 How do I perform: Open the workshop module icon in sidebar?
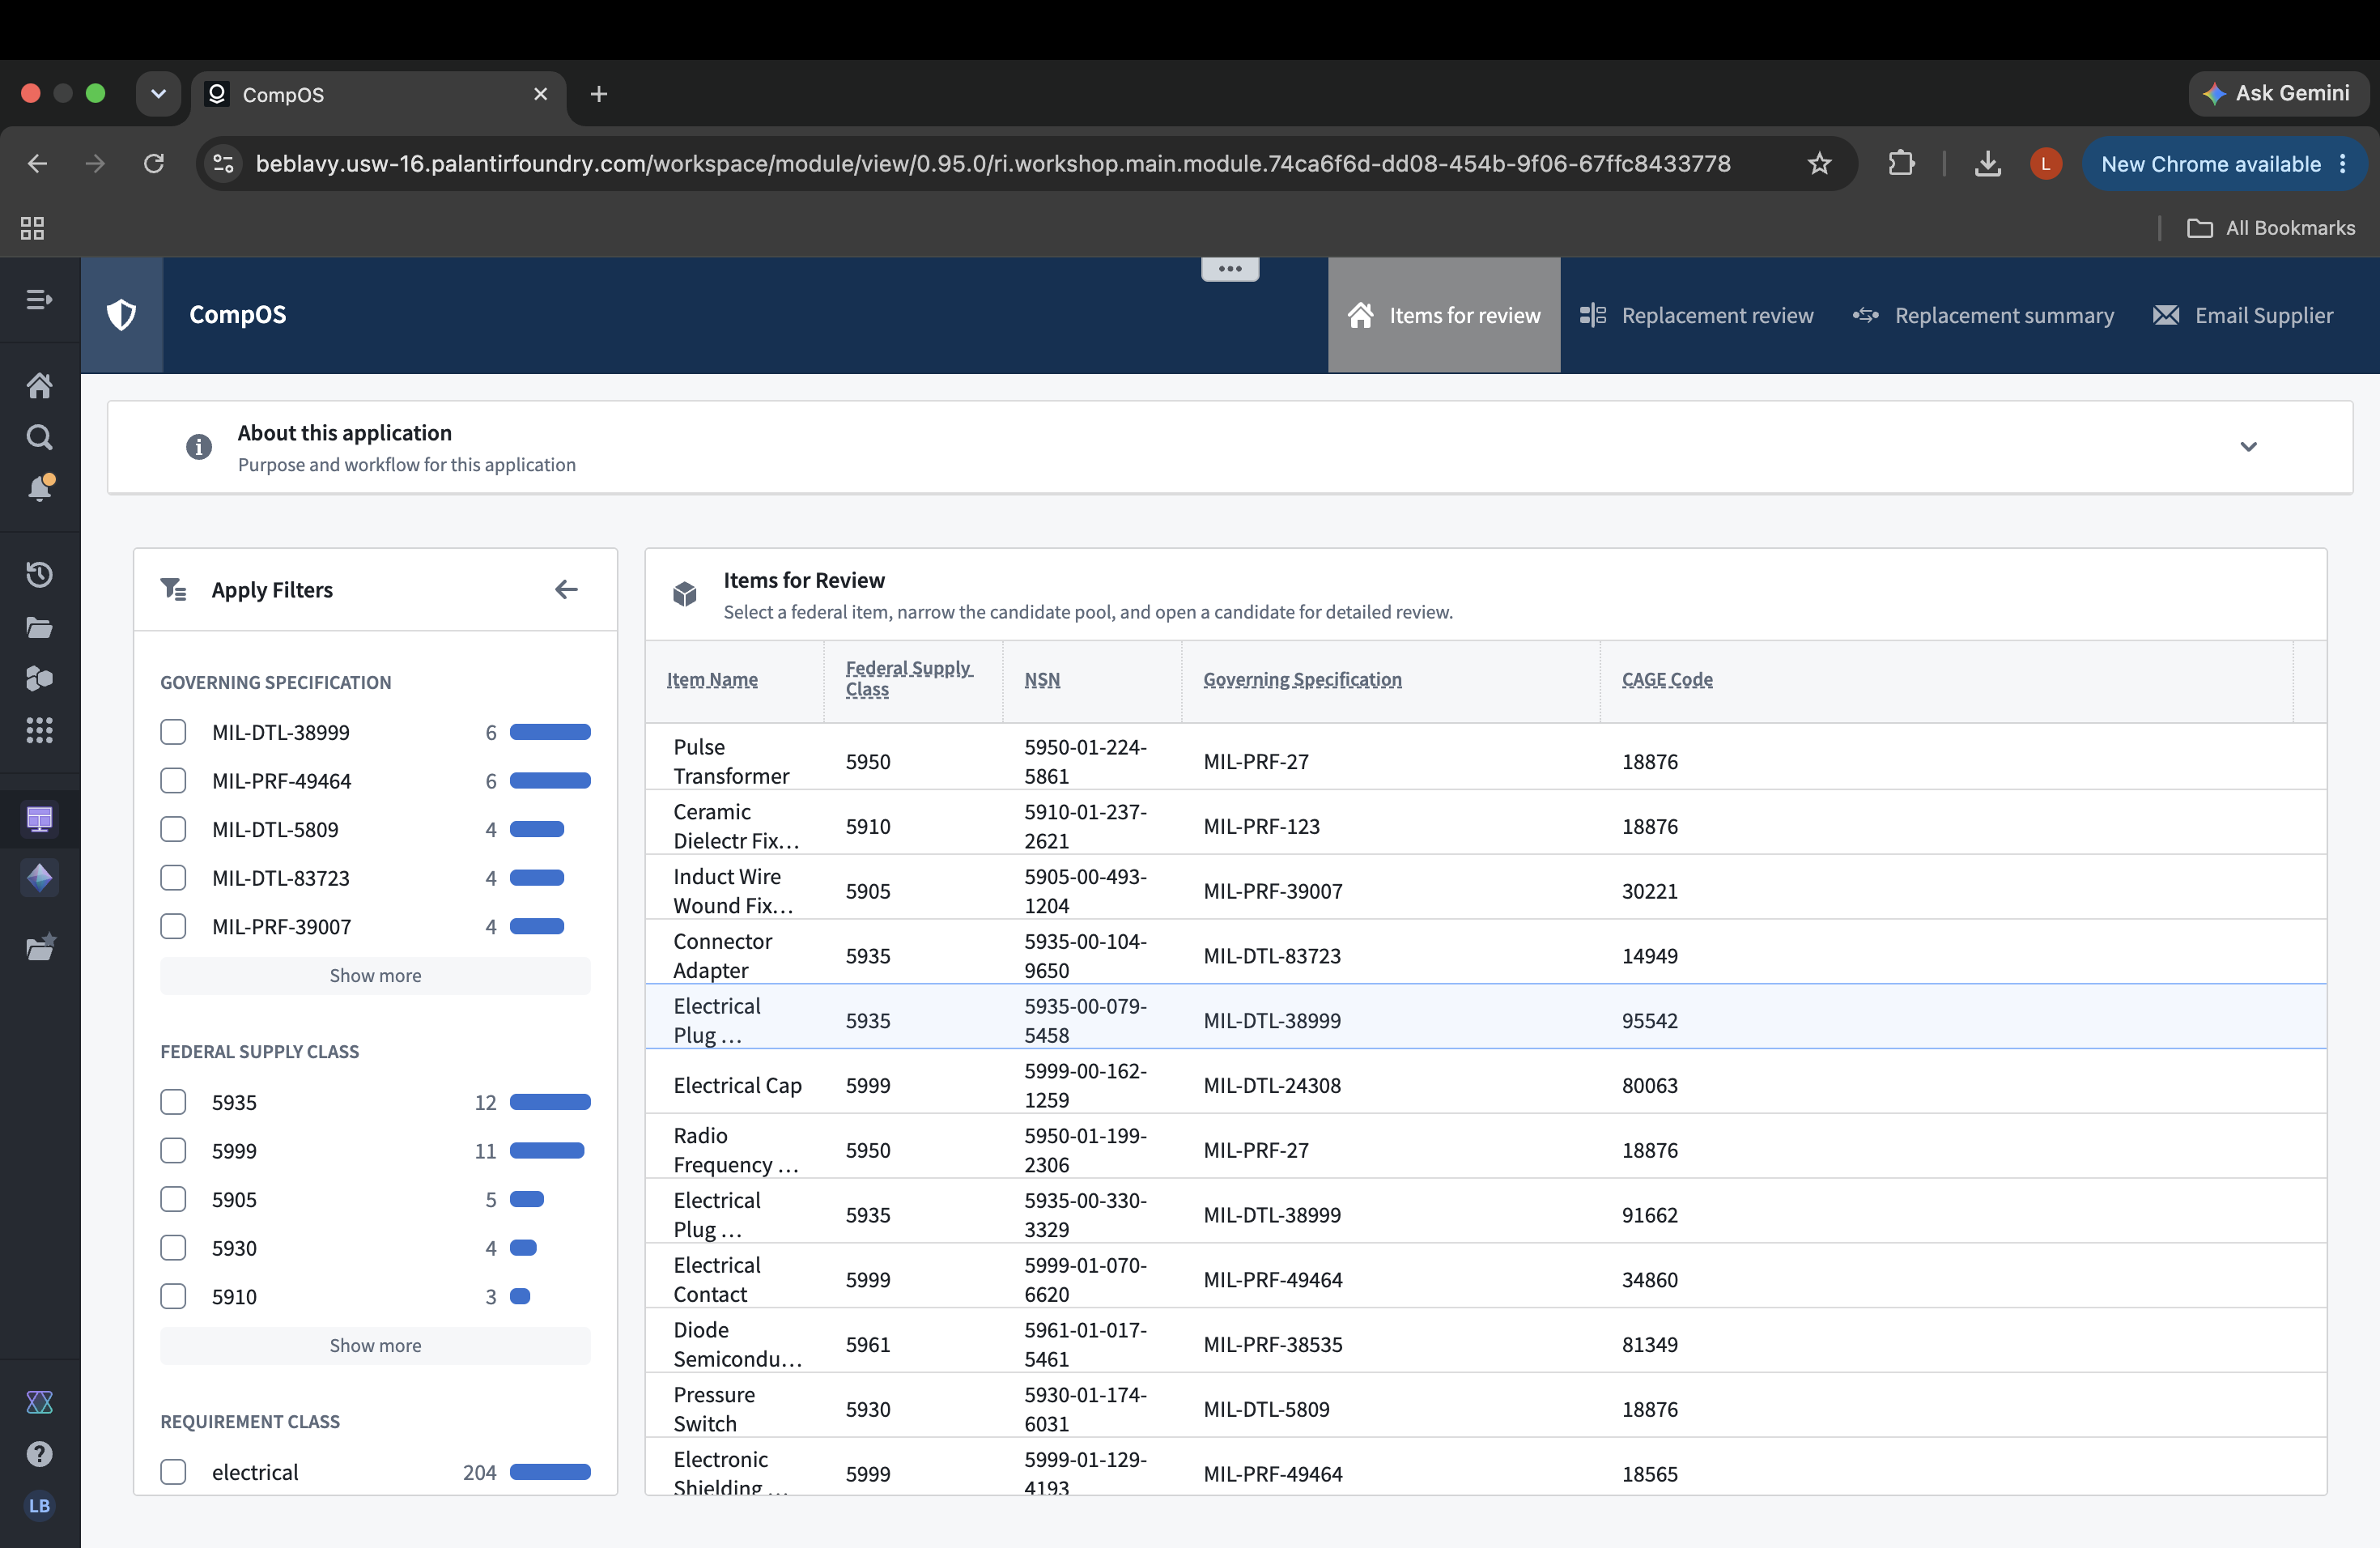pyautogui.click(x=39, y=820)
